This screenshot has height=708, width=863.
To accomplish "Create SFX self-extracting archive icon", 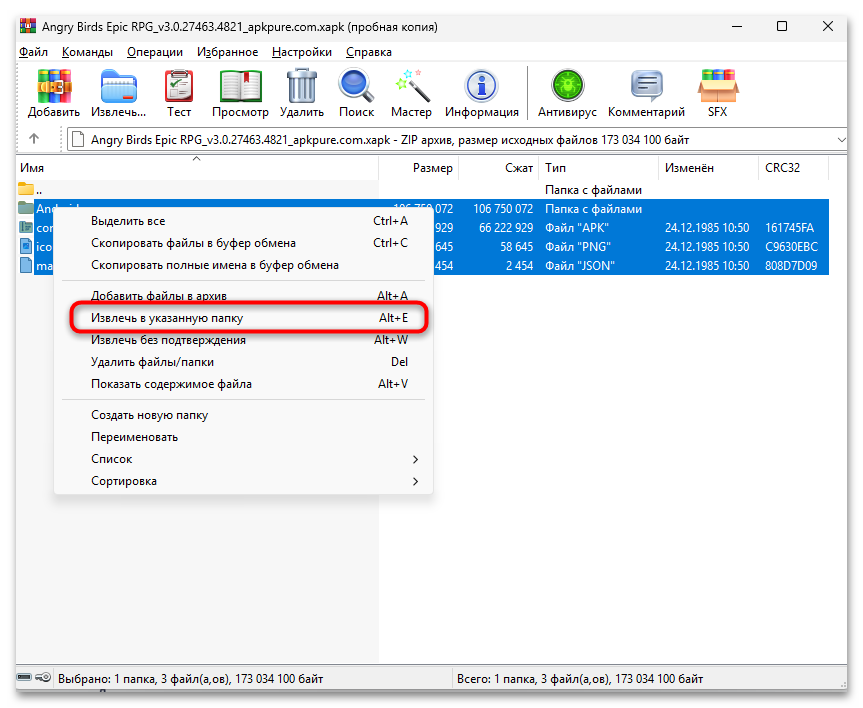I will coord(718,86).
